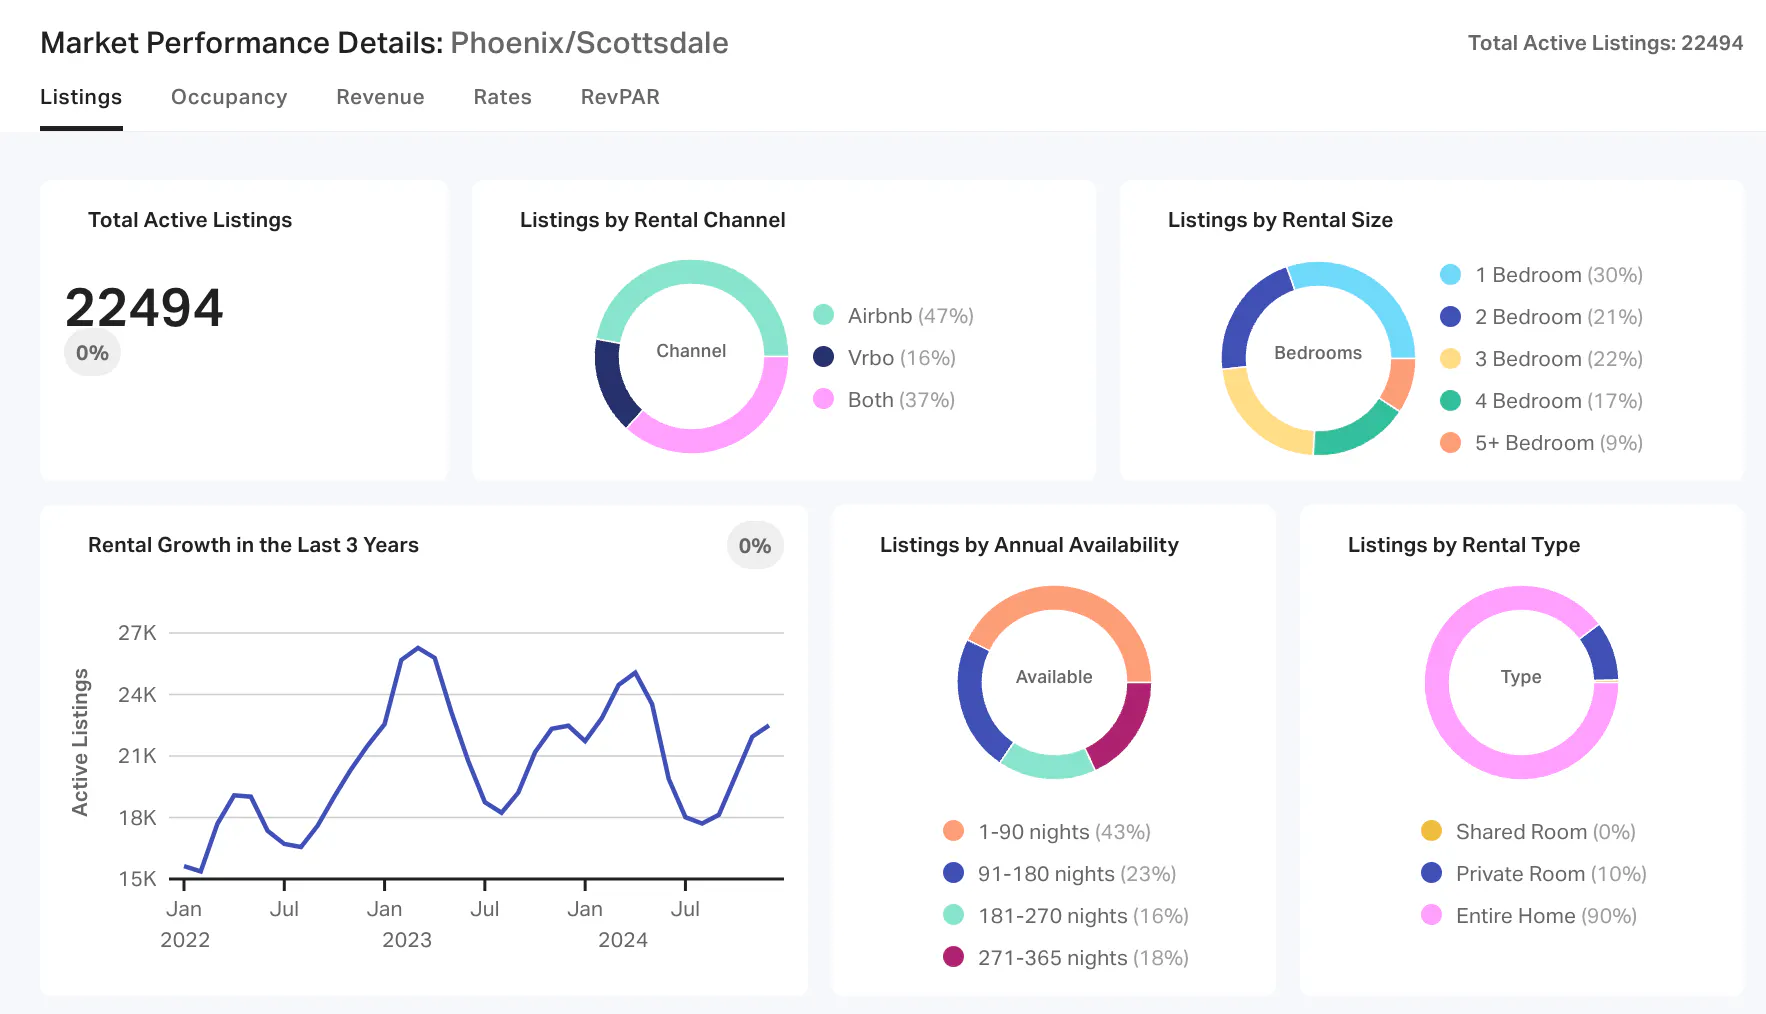The height and width of the screenshot is (1014, 1766).
Task: Select the 181-270 nights legend dot
Action: 954,915
